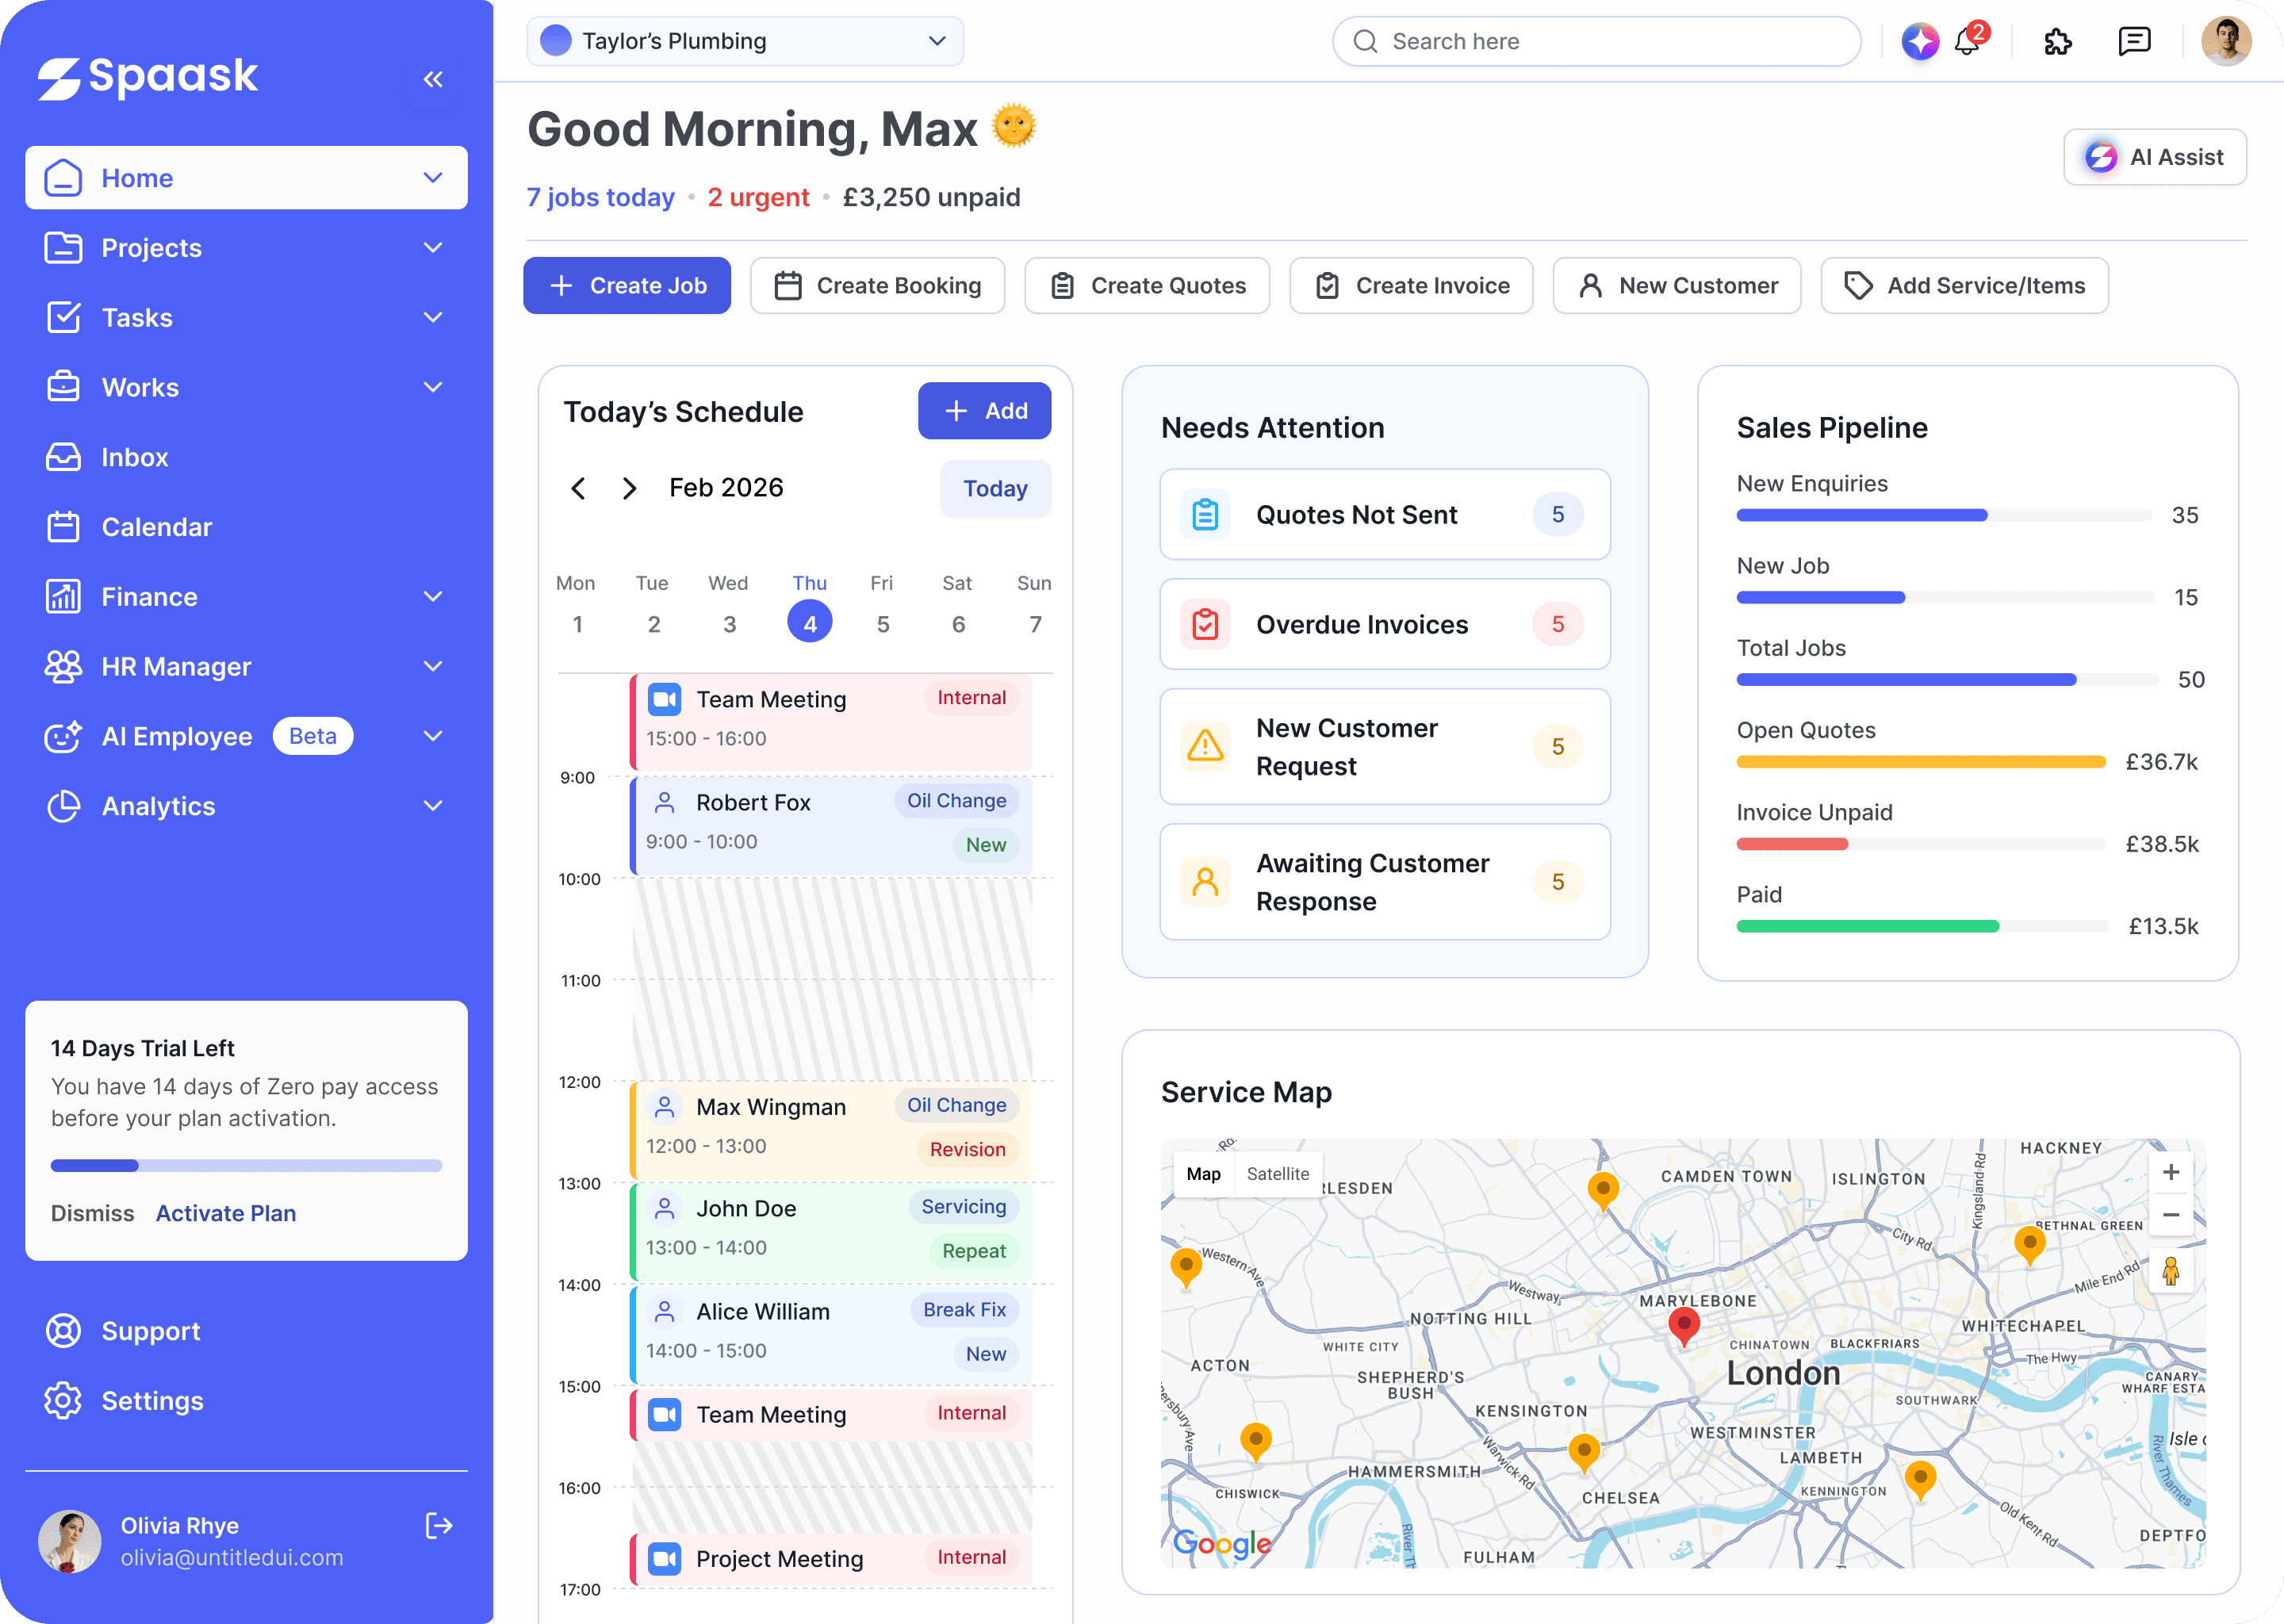
Task: Expand the Works menu chevron
Action: pos(433,388)
